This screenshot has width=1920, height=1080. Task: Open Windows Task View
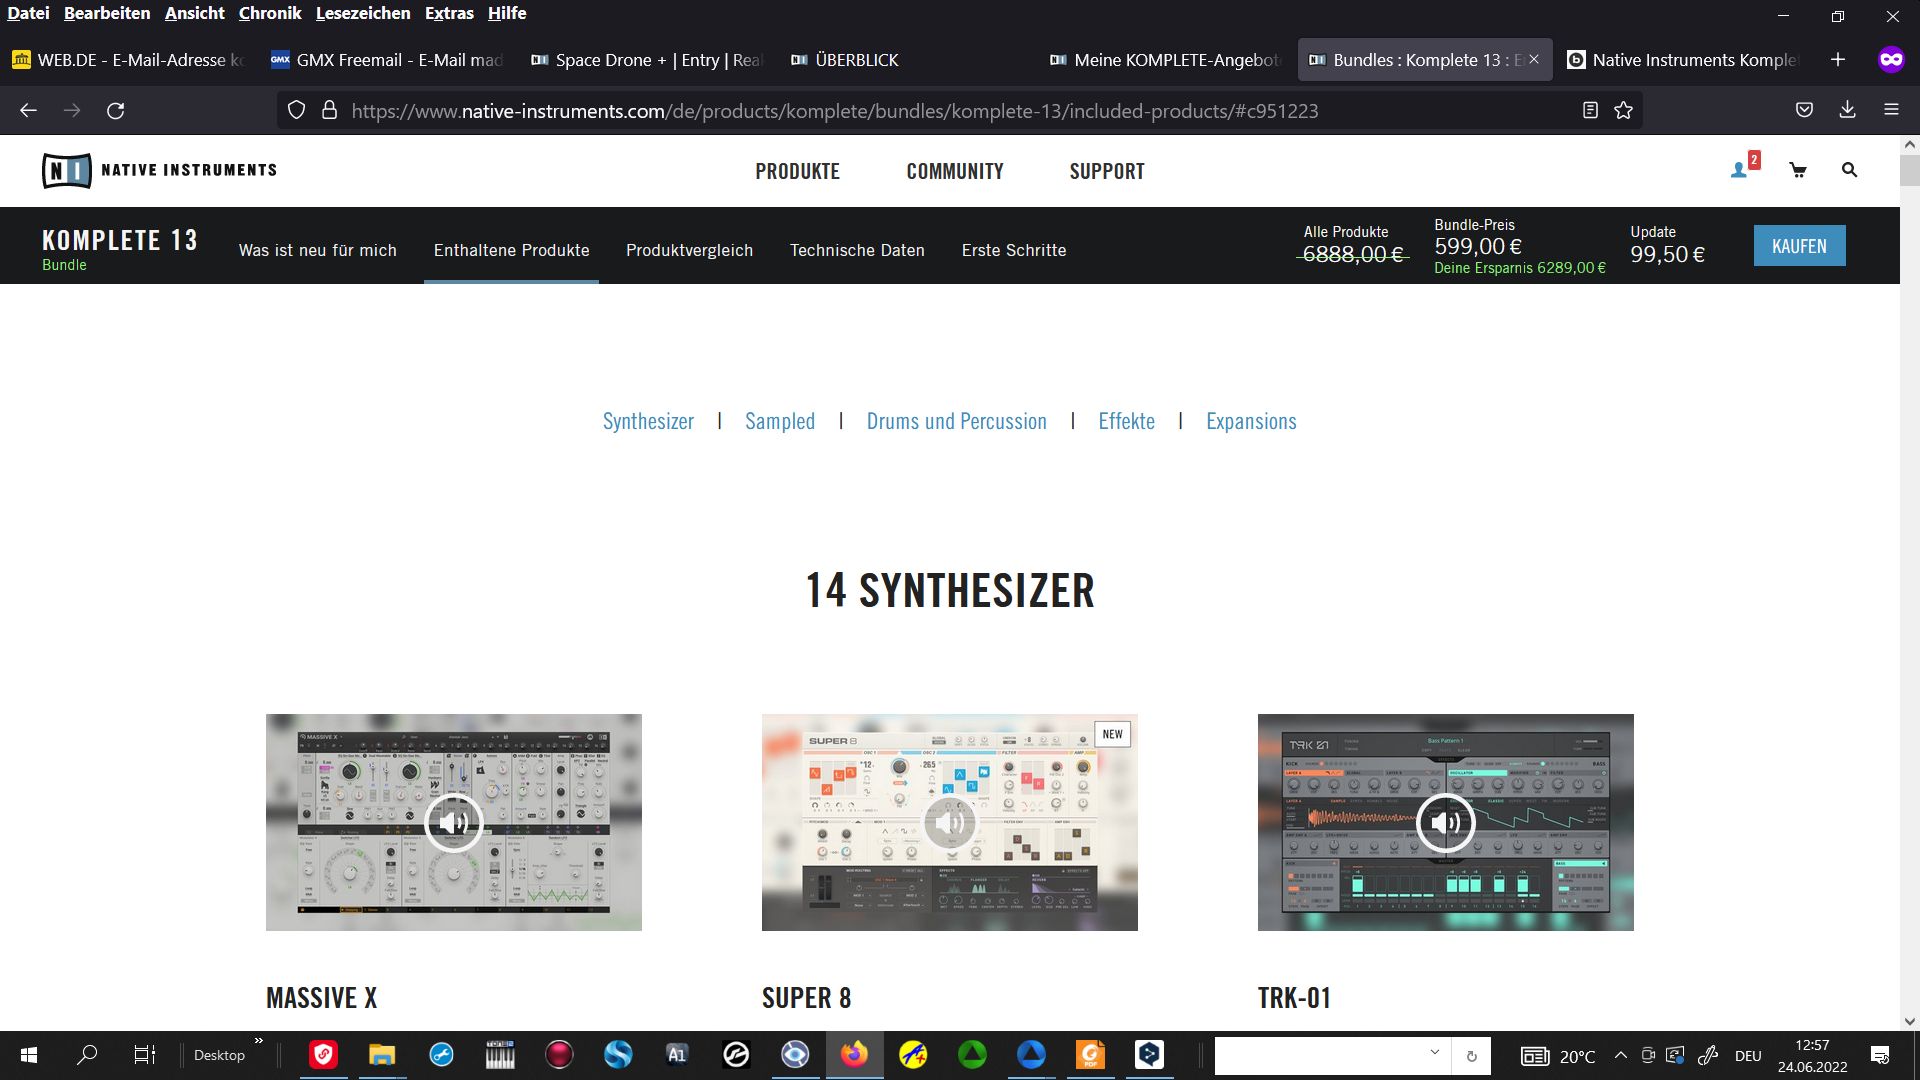tap(145, 1055)
